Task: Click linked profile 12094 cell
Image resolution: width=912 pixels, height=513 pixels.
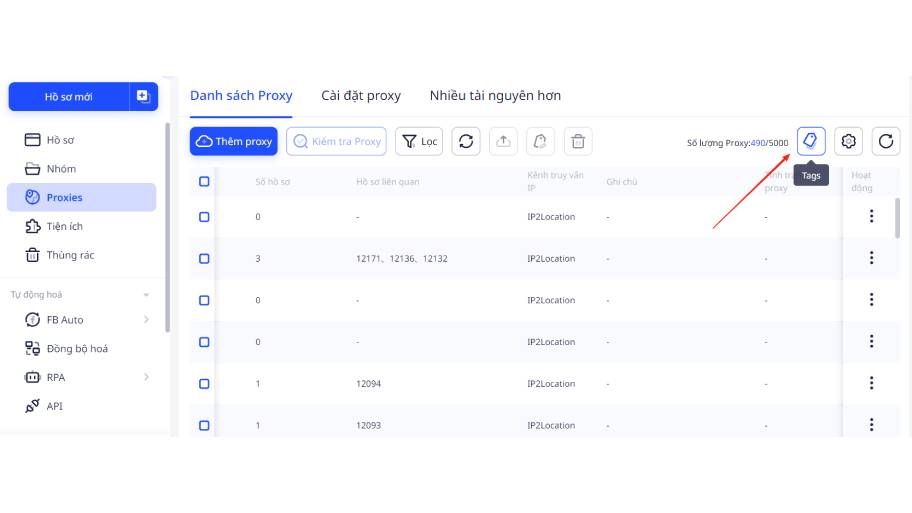Action: point(368,384)
